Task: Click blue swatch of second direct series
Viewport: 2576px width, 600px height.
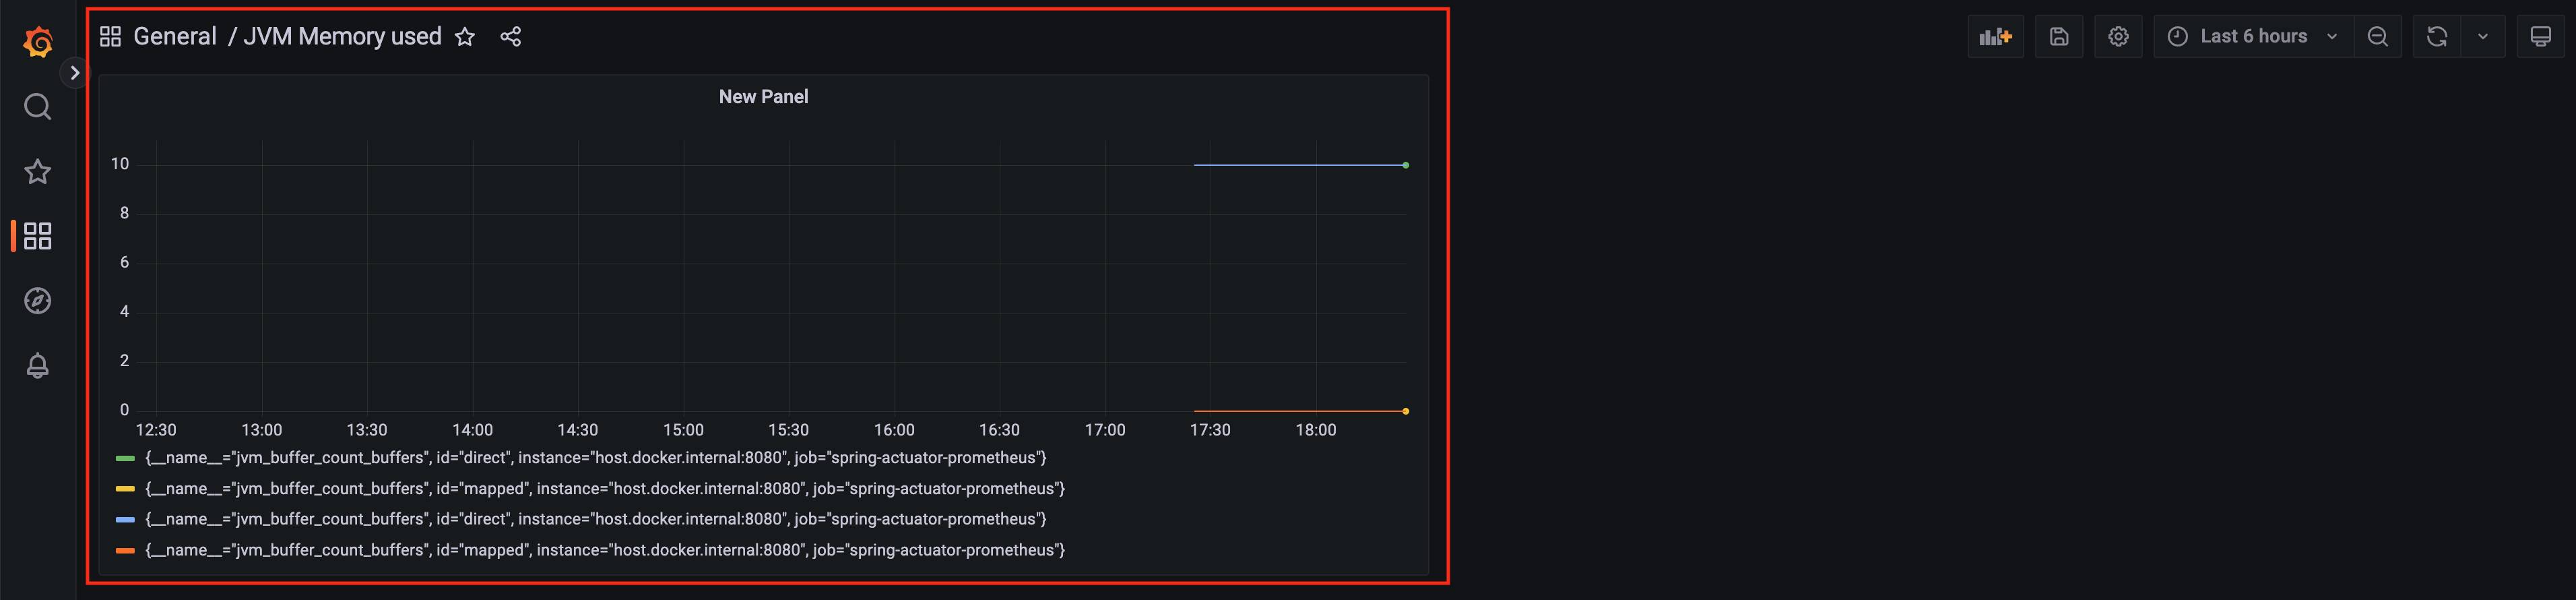Action: (125, 519)
